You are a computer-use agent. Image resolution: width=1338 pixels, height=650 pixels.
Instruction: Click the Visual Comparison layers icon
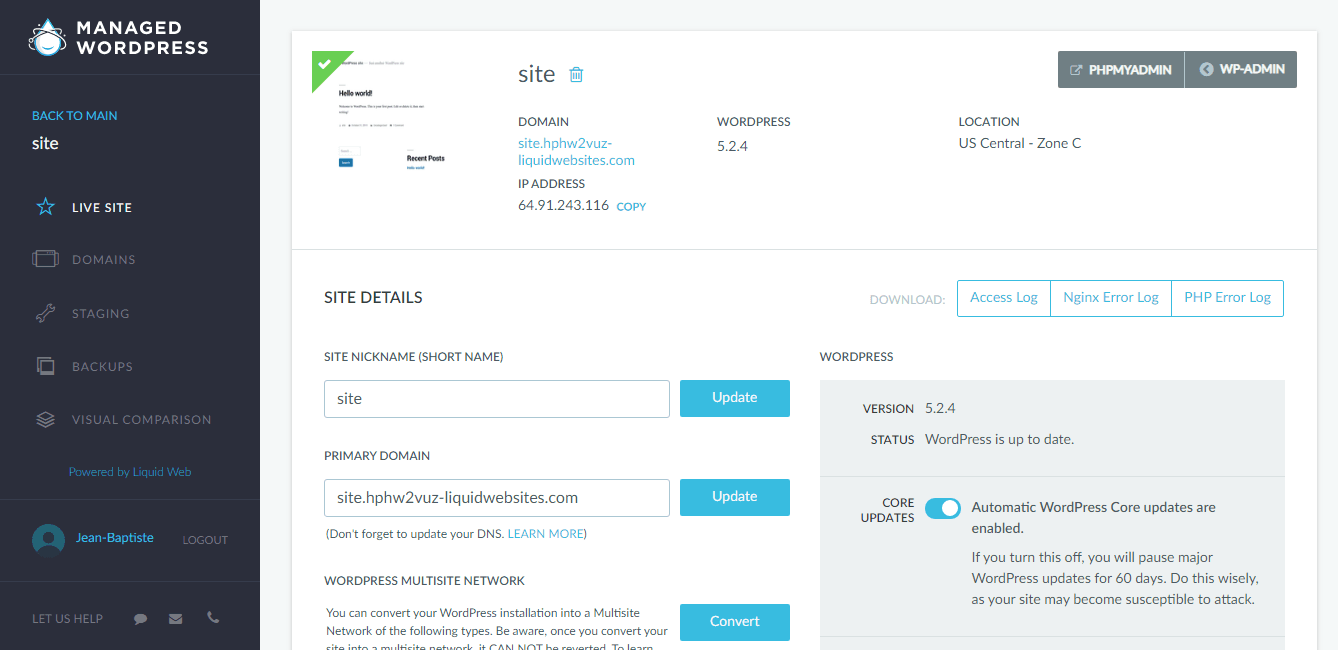point(45,420)
